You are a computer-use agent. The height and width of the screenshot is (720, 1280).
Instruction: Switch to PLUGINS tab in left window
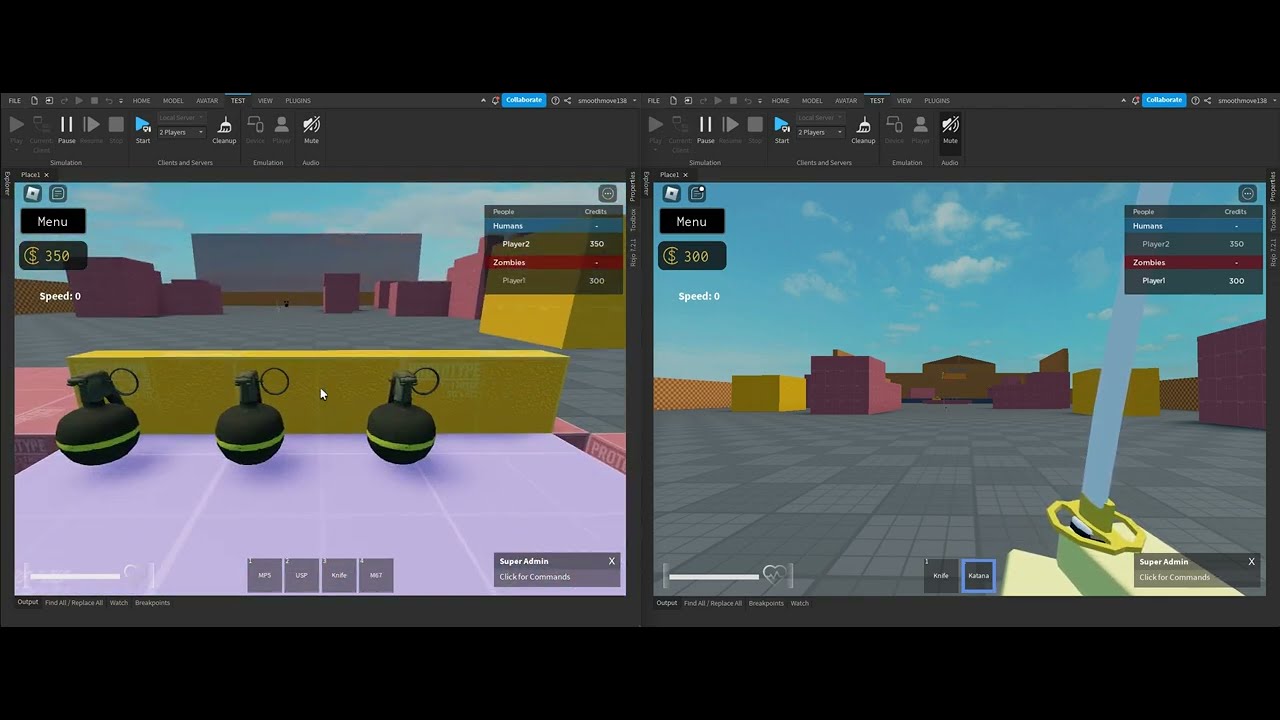[298, 100]
